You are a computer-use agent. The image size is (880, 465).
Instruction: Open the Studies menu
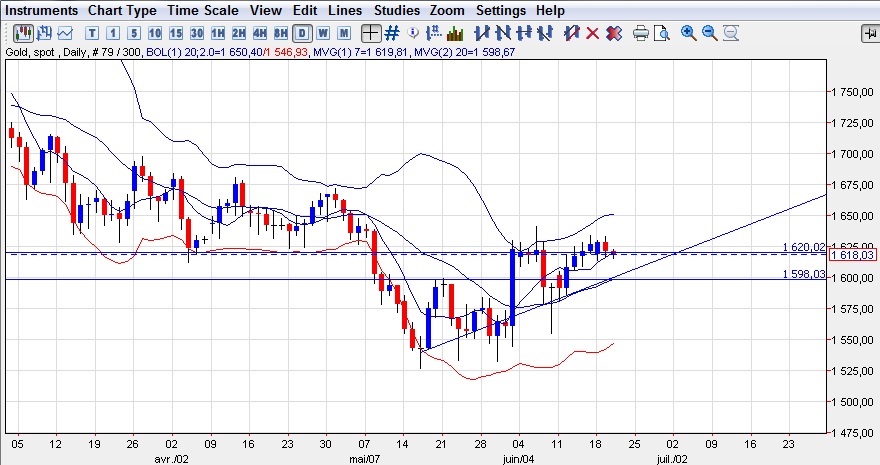point(396,10)
